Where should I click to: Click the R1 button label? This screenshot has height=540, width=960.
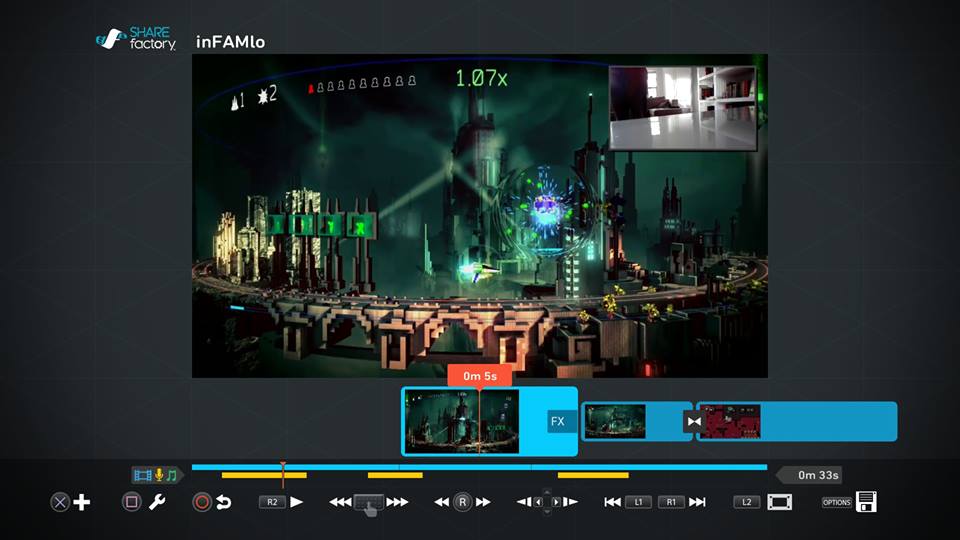tap(671, 502)
